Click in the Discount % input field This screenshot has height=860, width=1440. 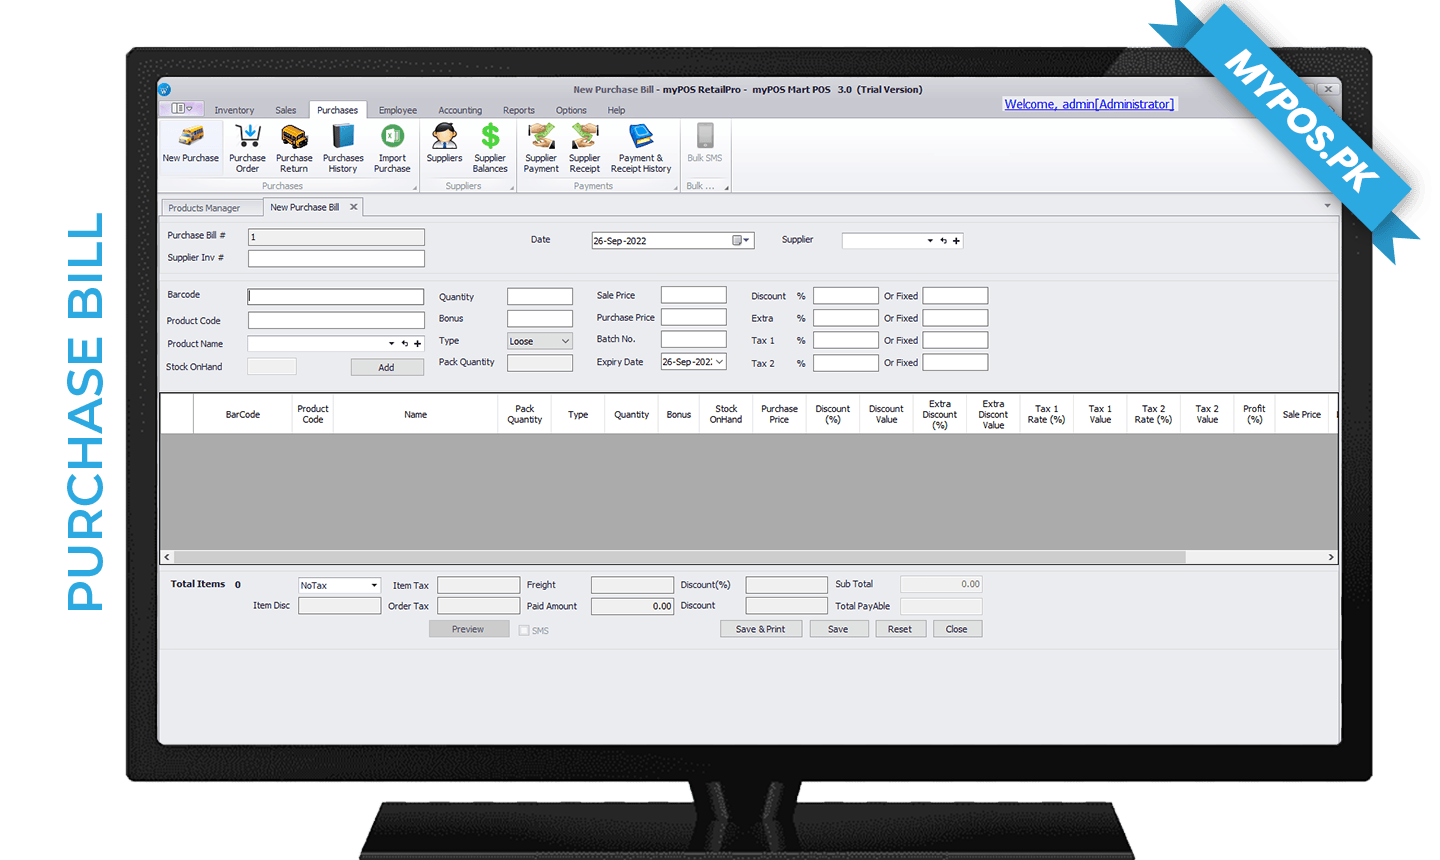coord(846,296)
